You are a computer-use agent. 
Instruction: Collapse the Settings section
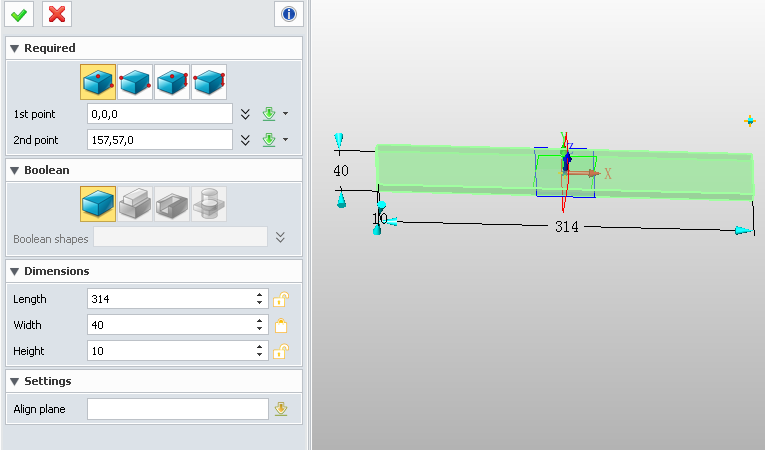(x=14, y=381)
